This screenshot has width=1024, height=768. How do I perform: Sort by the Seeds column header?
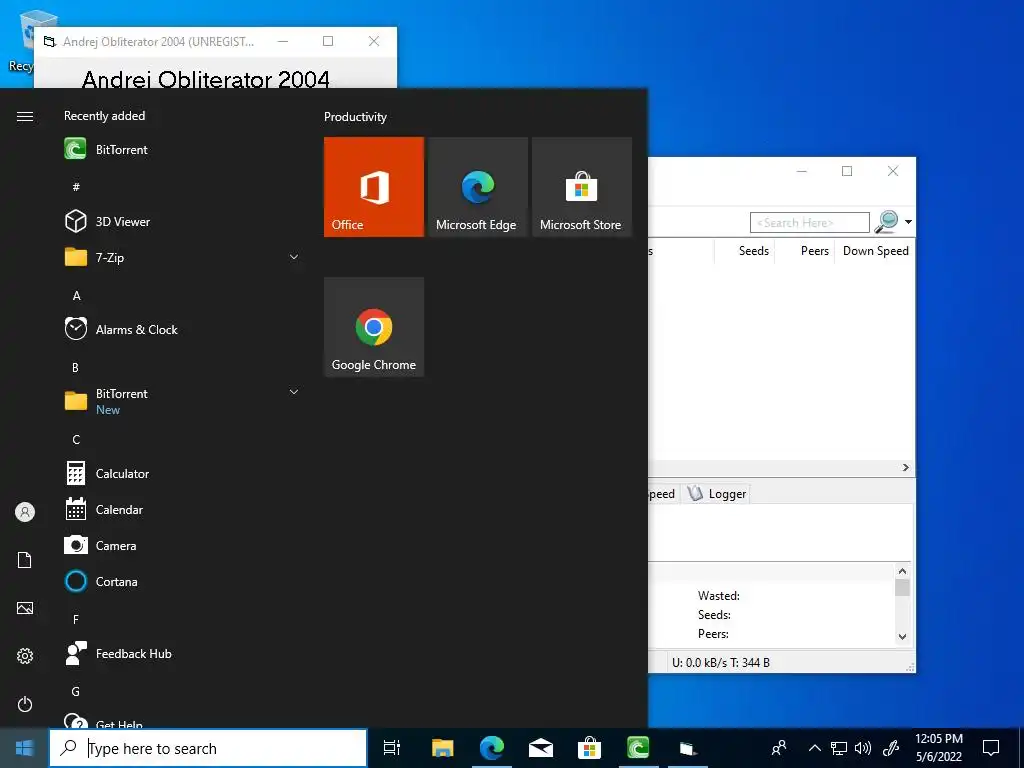(x=745, y=251)
